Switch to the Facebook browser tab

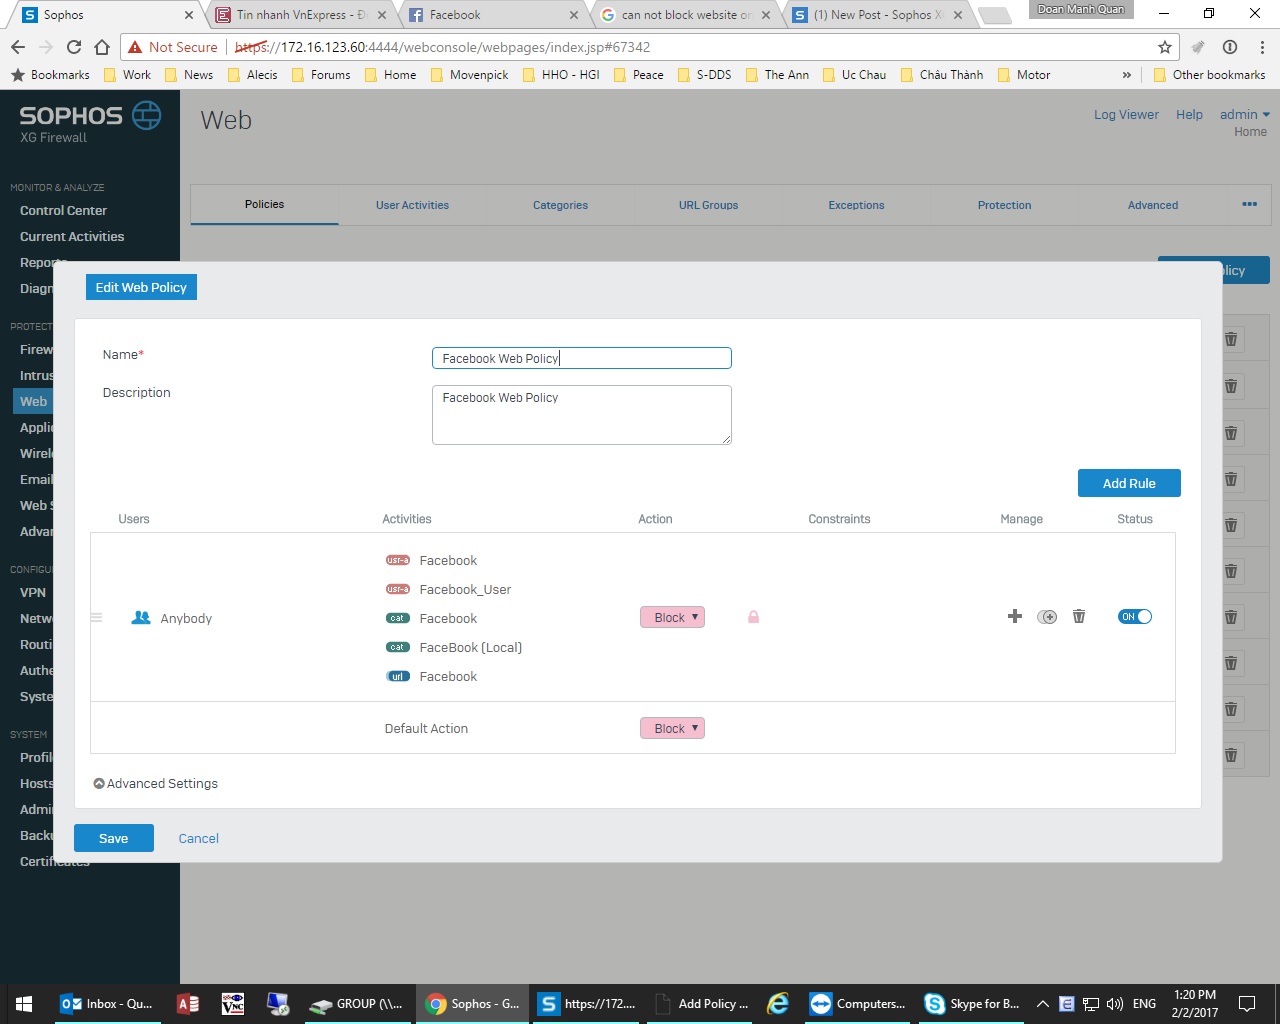(x=493, y=15)
